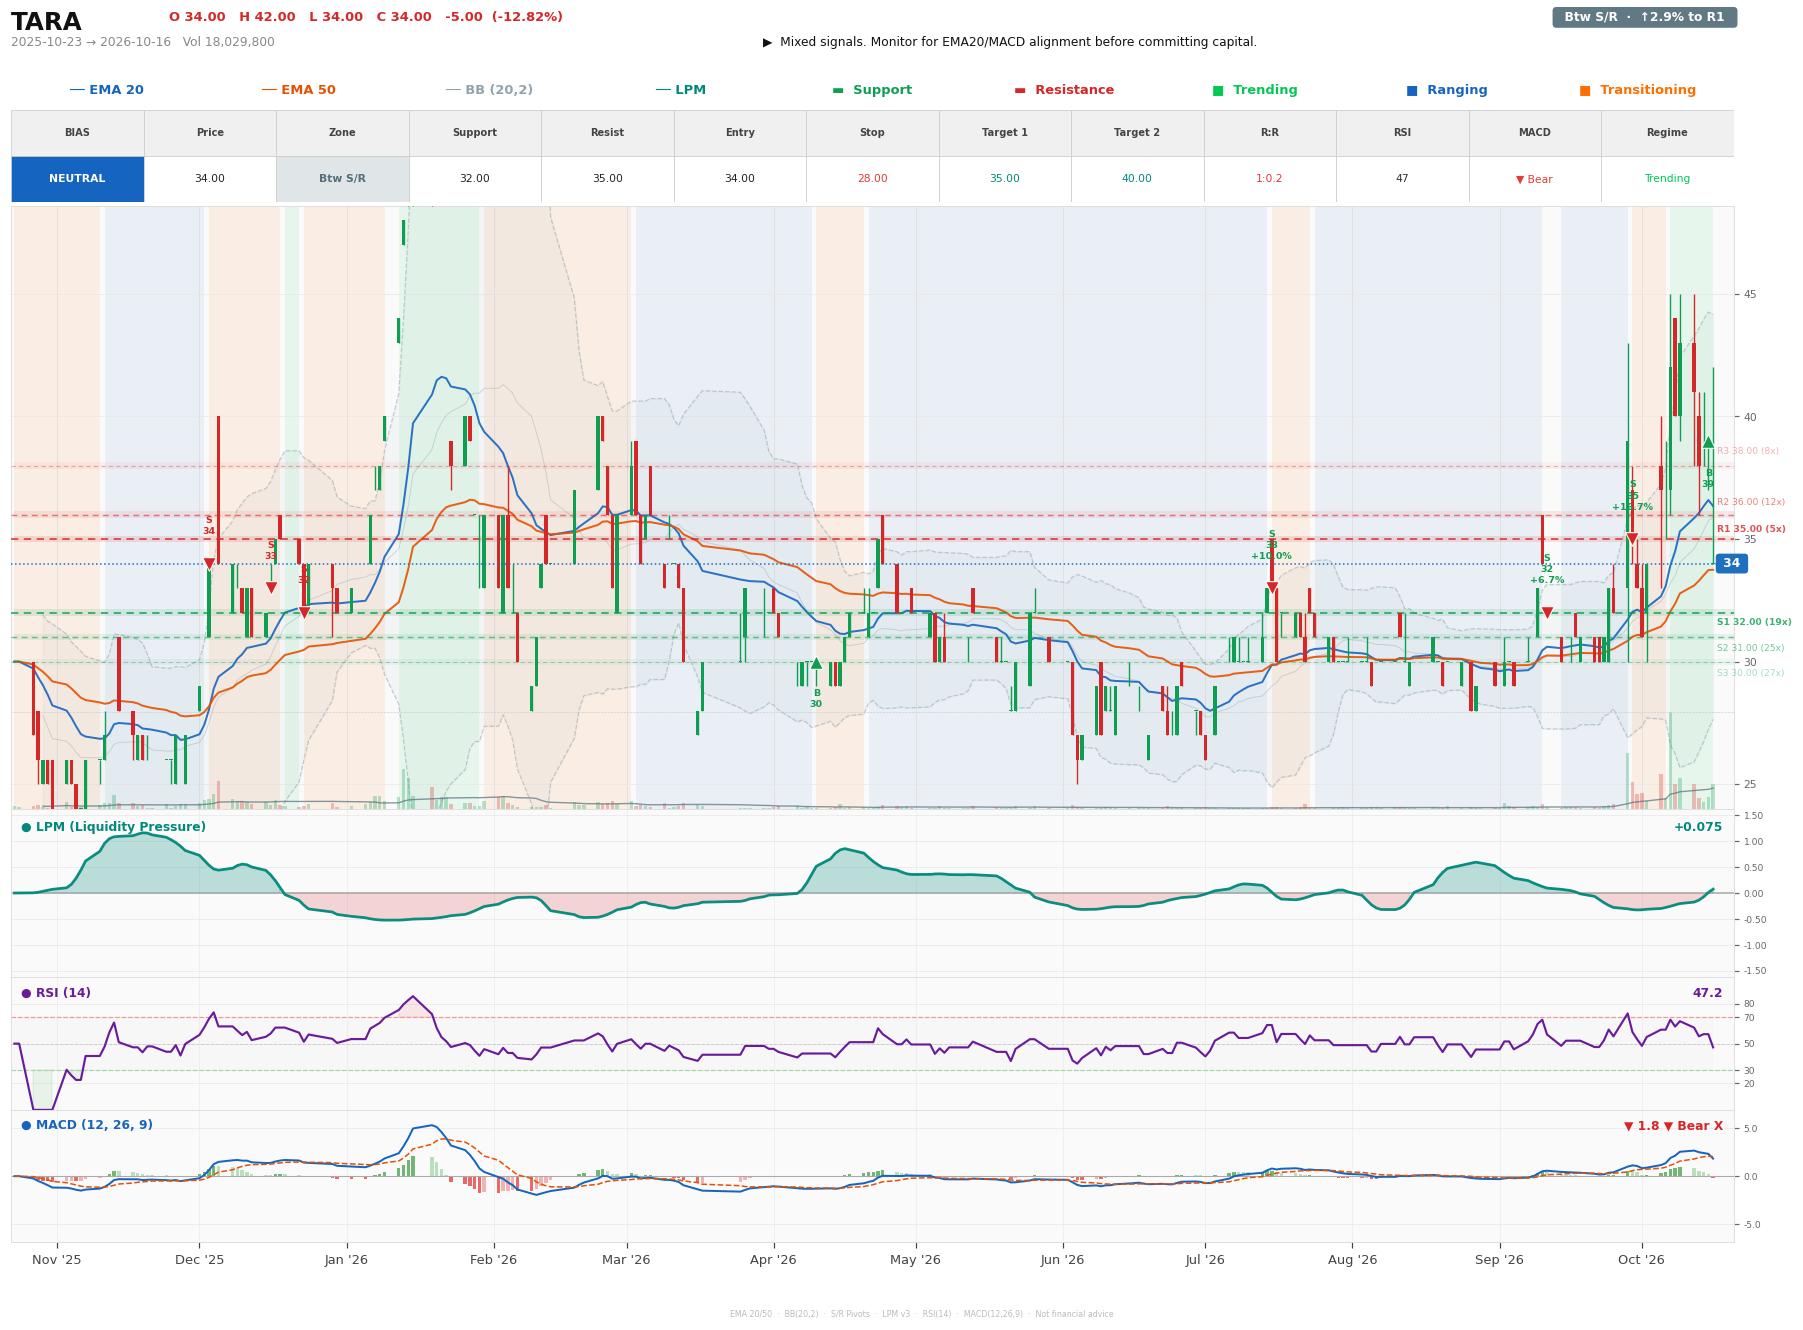Click the R1 35.00 (5x) resistance label
Viewport: 1803px width, 1330px height.
[x=1751, y=529]
